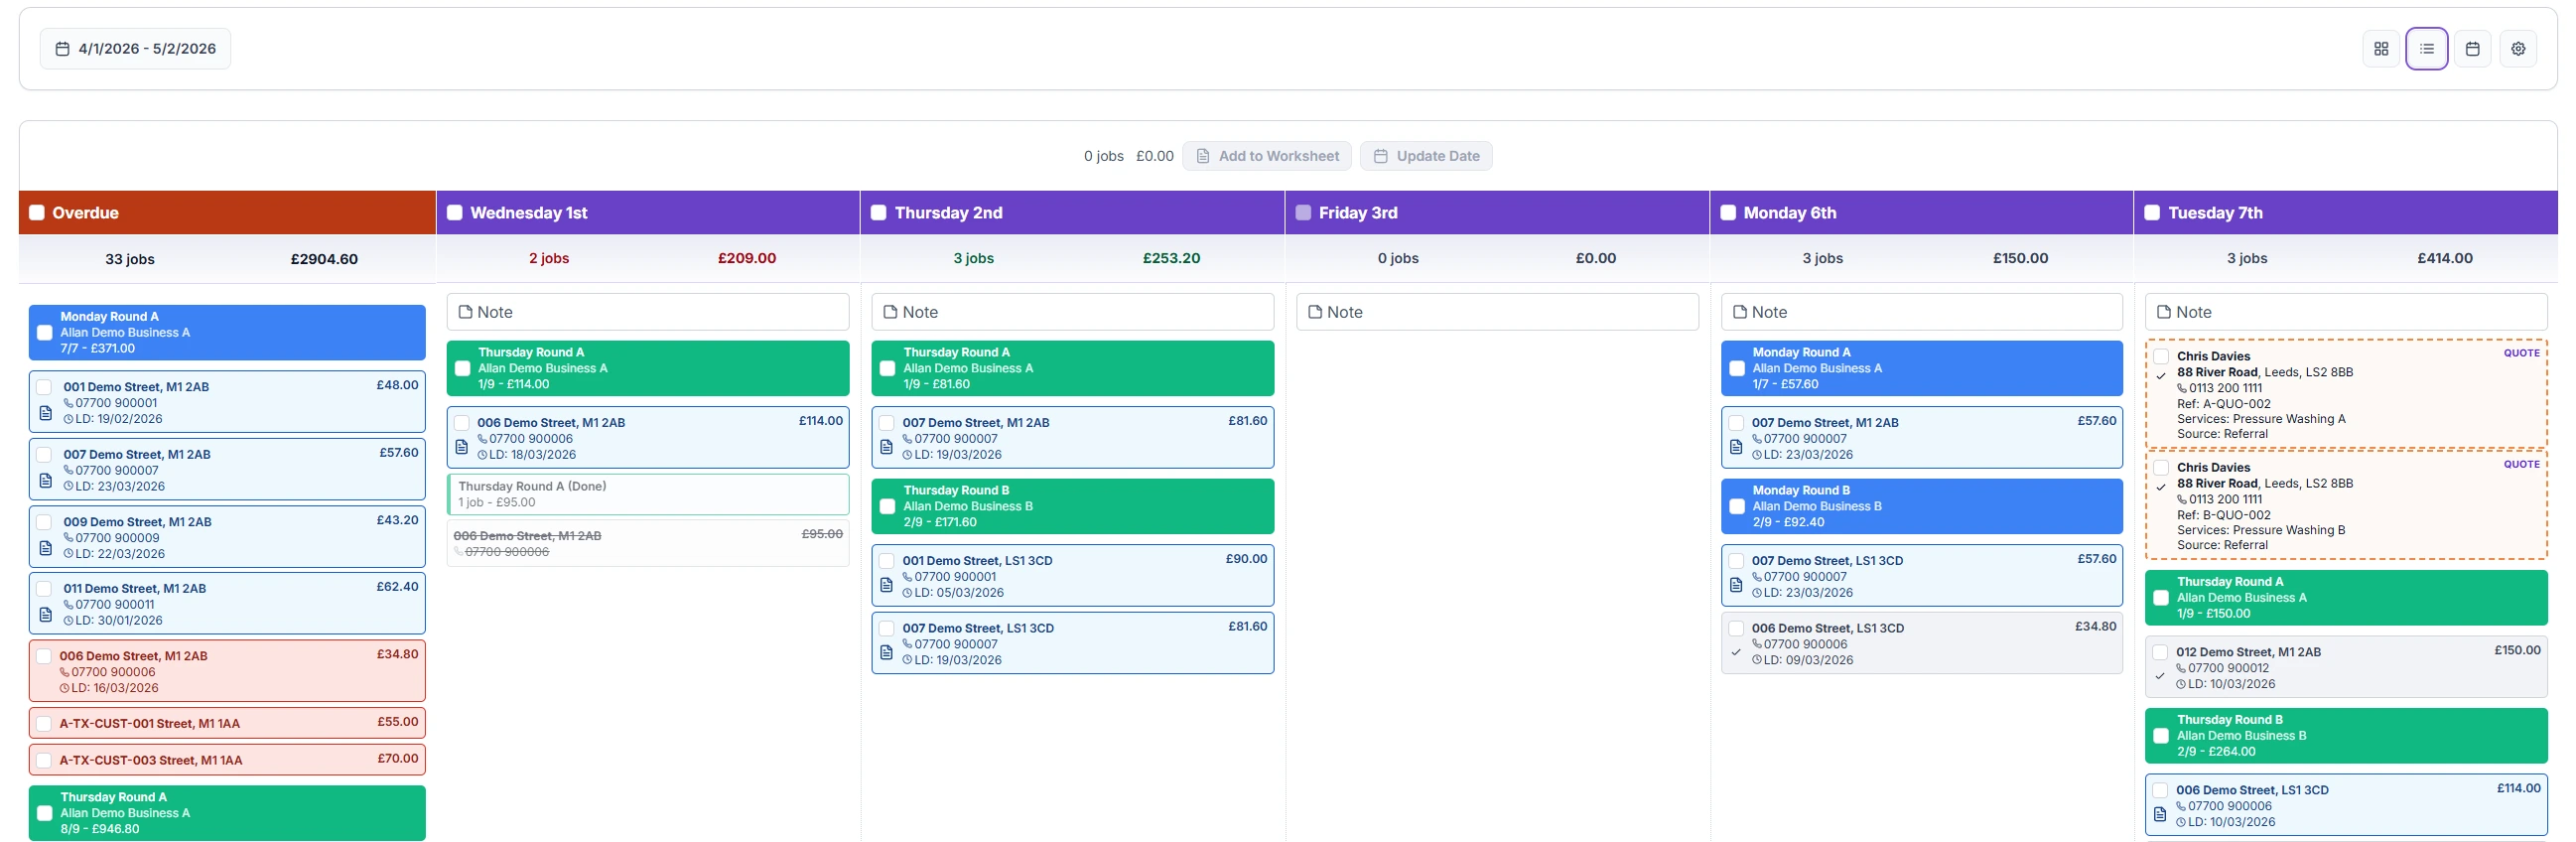Viewport: 2576px width, 842px height.
Task: Check Thursday Round B 2/9 £171.60 checkbox
Action: [x=887, y=507]
